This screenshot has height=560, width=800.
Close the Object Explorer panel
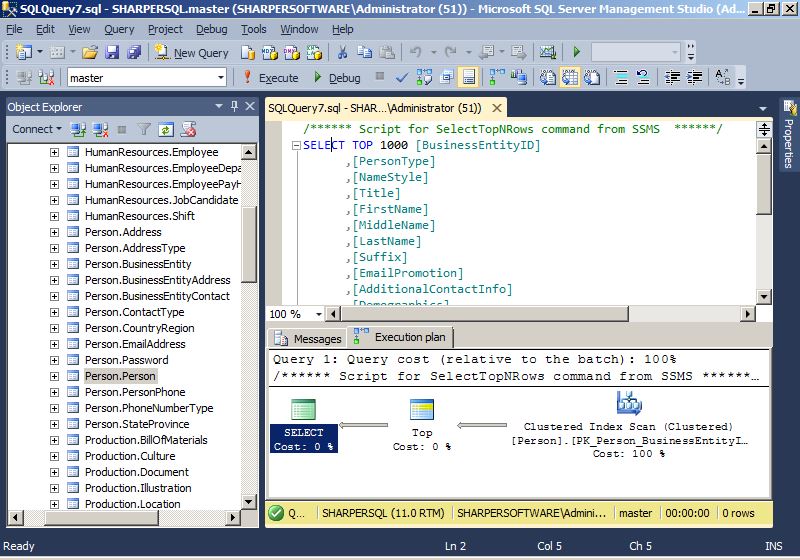(250, 106)
